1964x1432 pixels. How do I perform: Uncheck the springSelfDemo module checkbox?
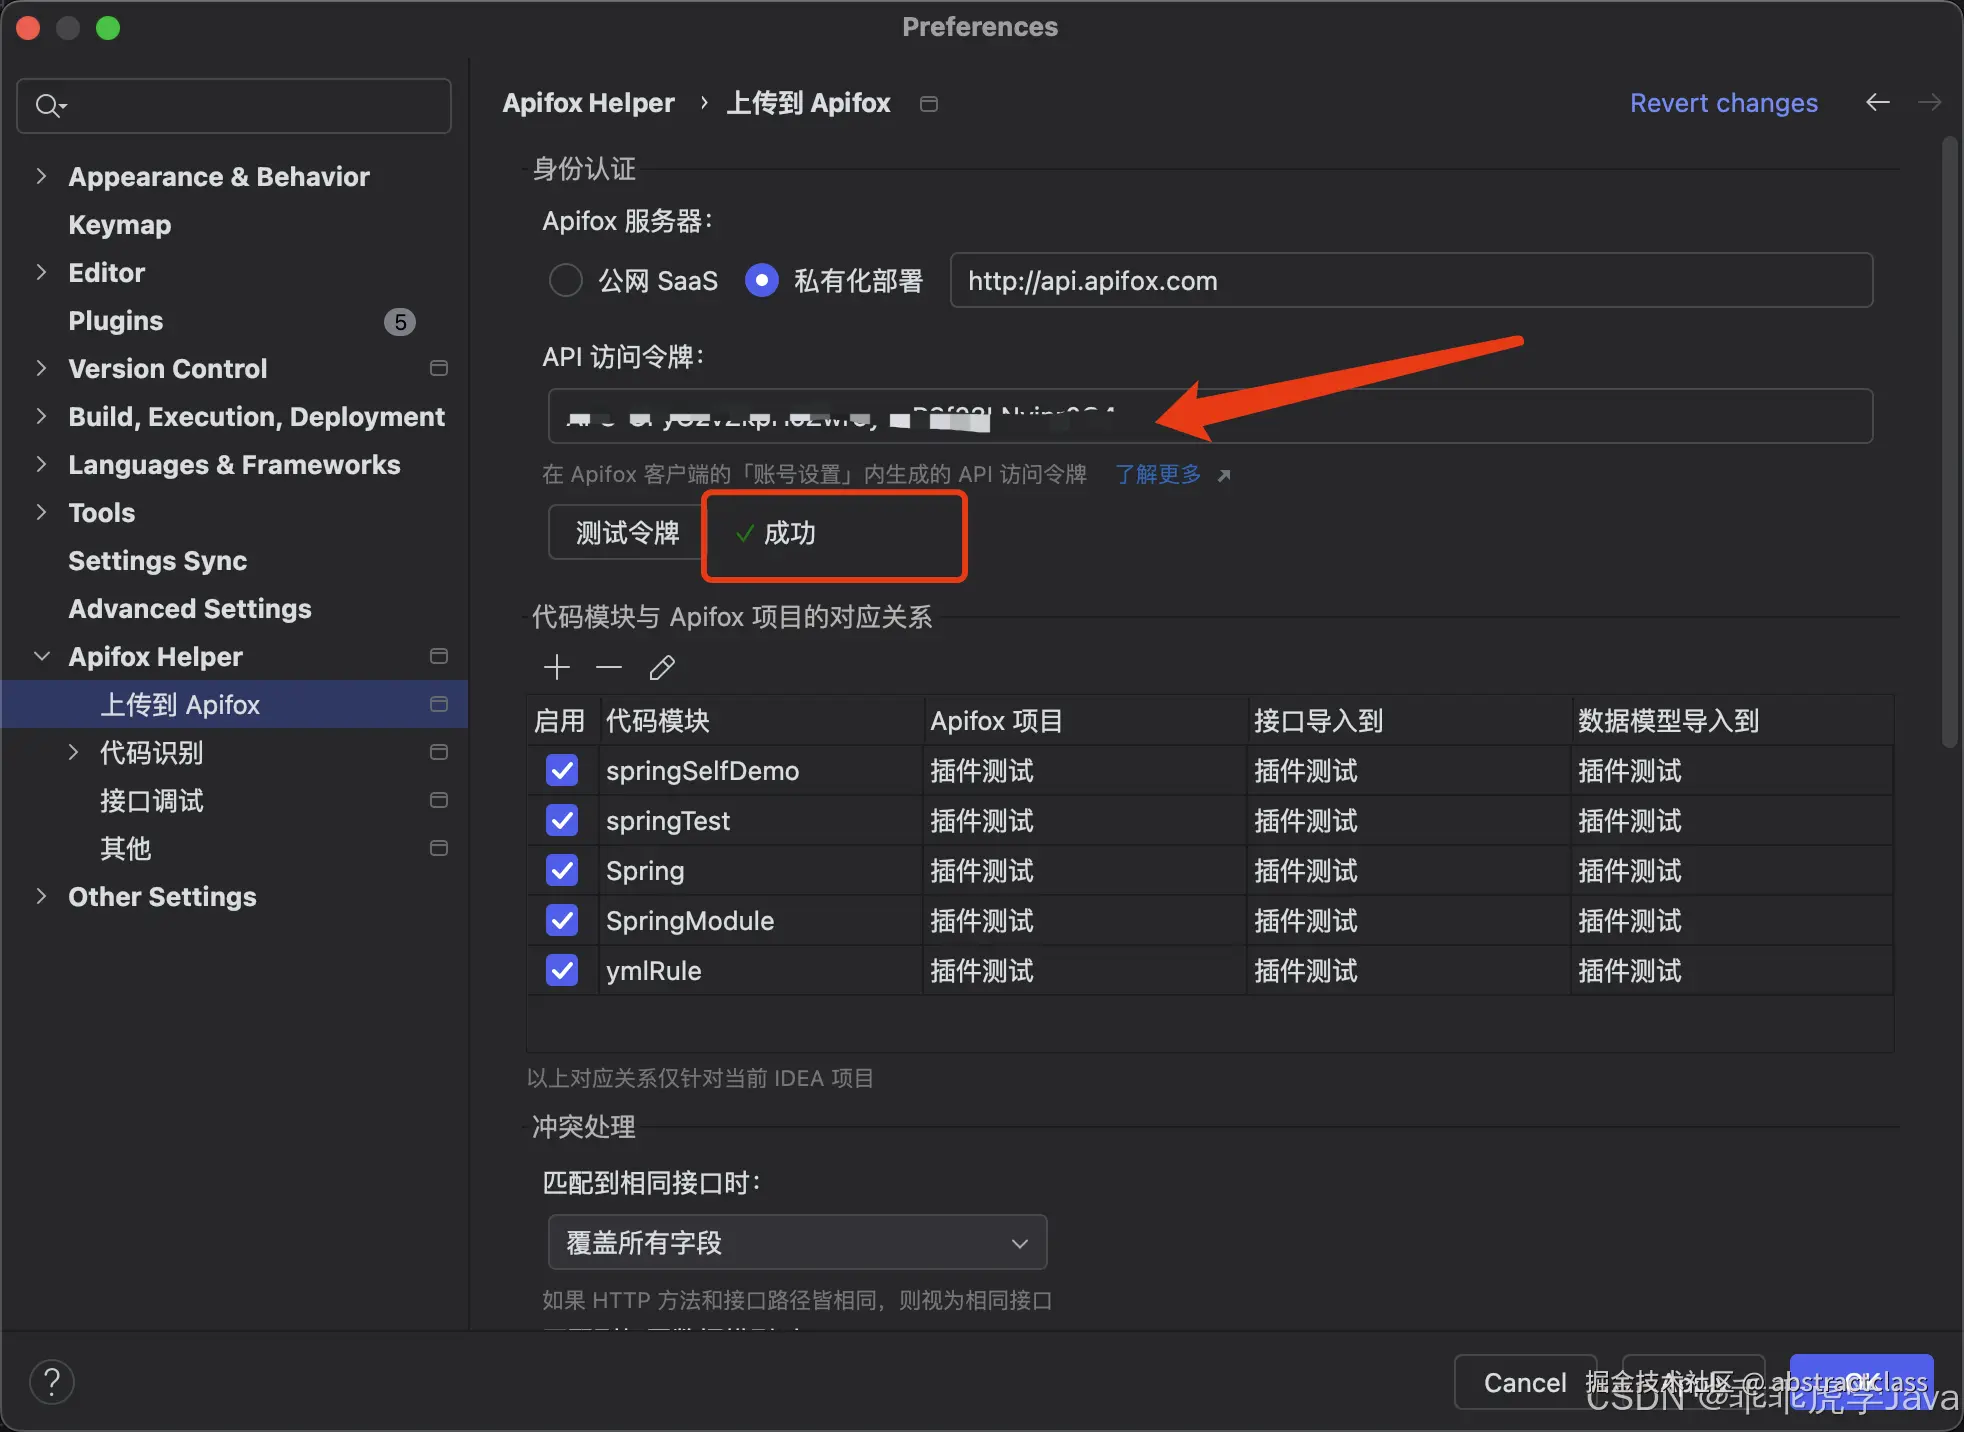pyautogui.click(x=563, y=770)
